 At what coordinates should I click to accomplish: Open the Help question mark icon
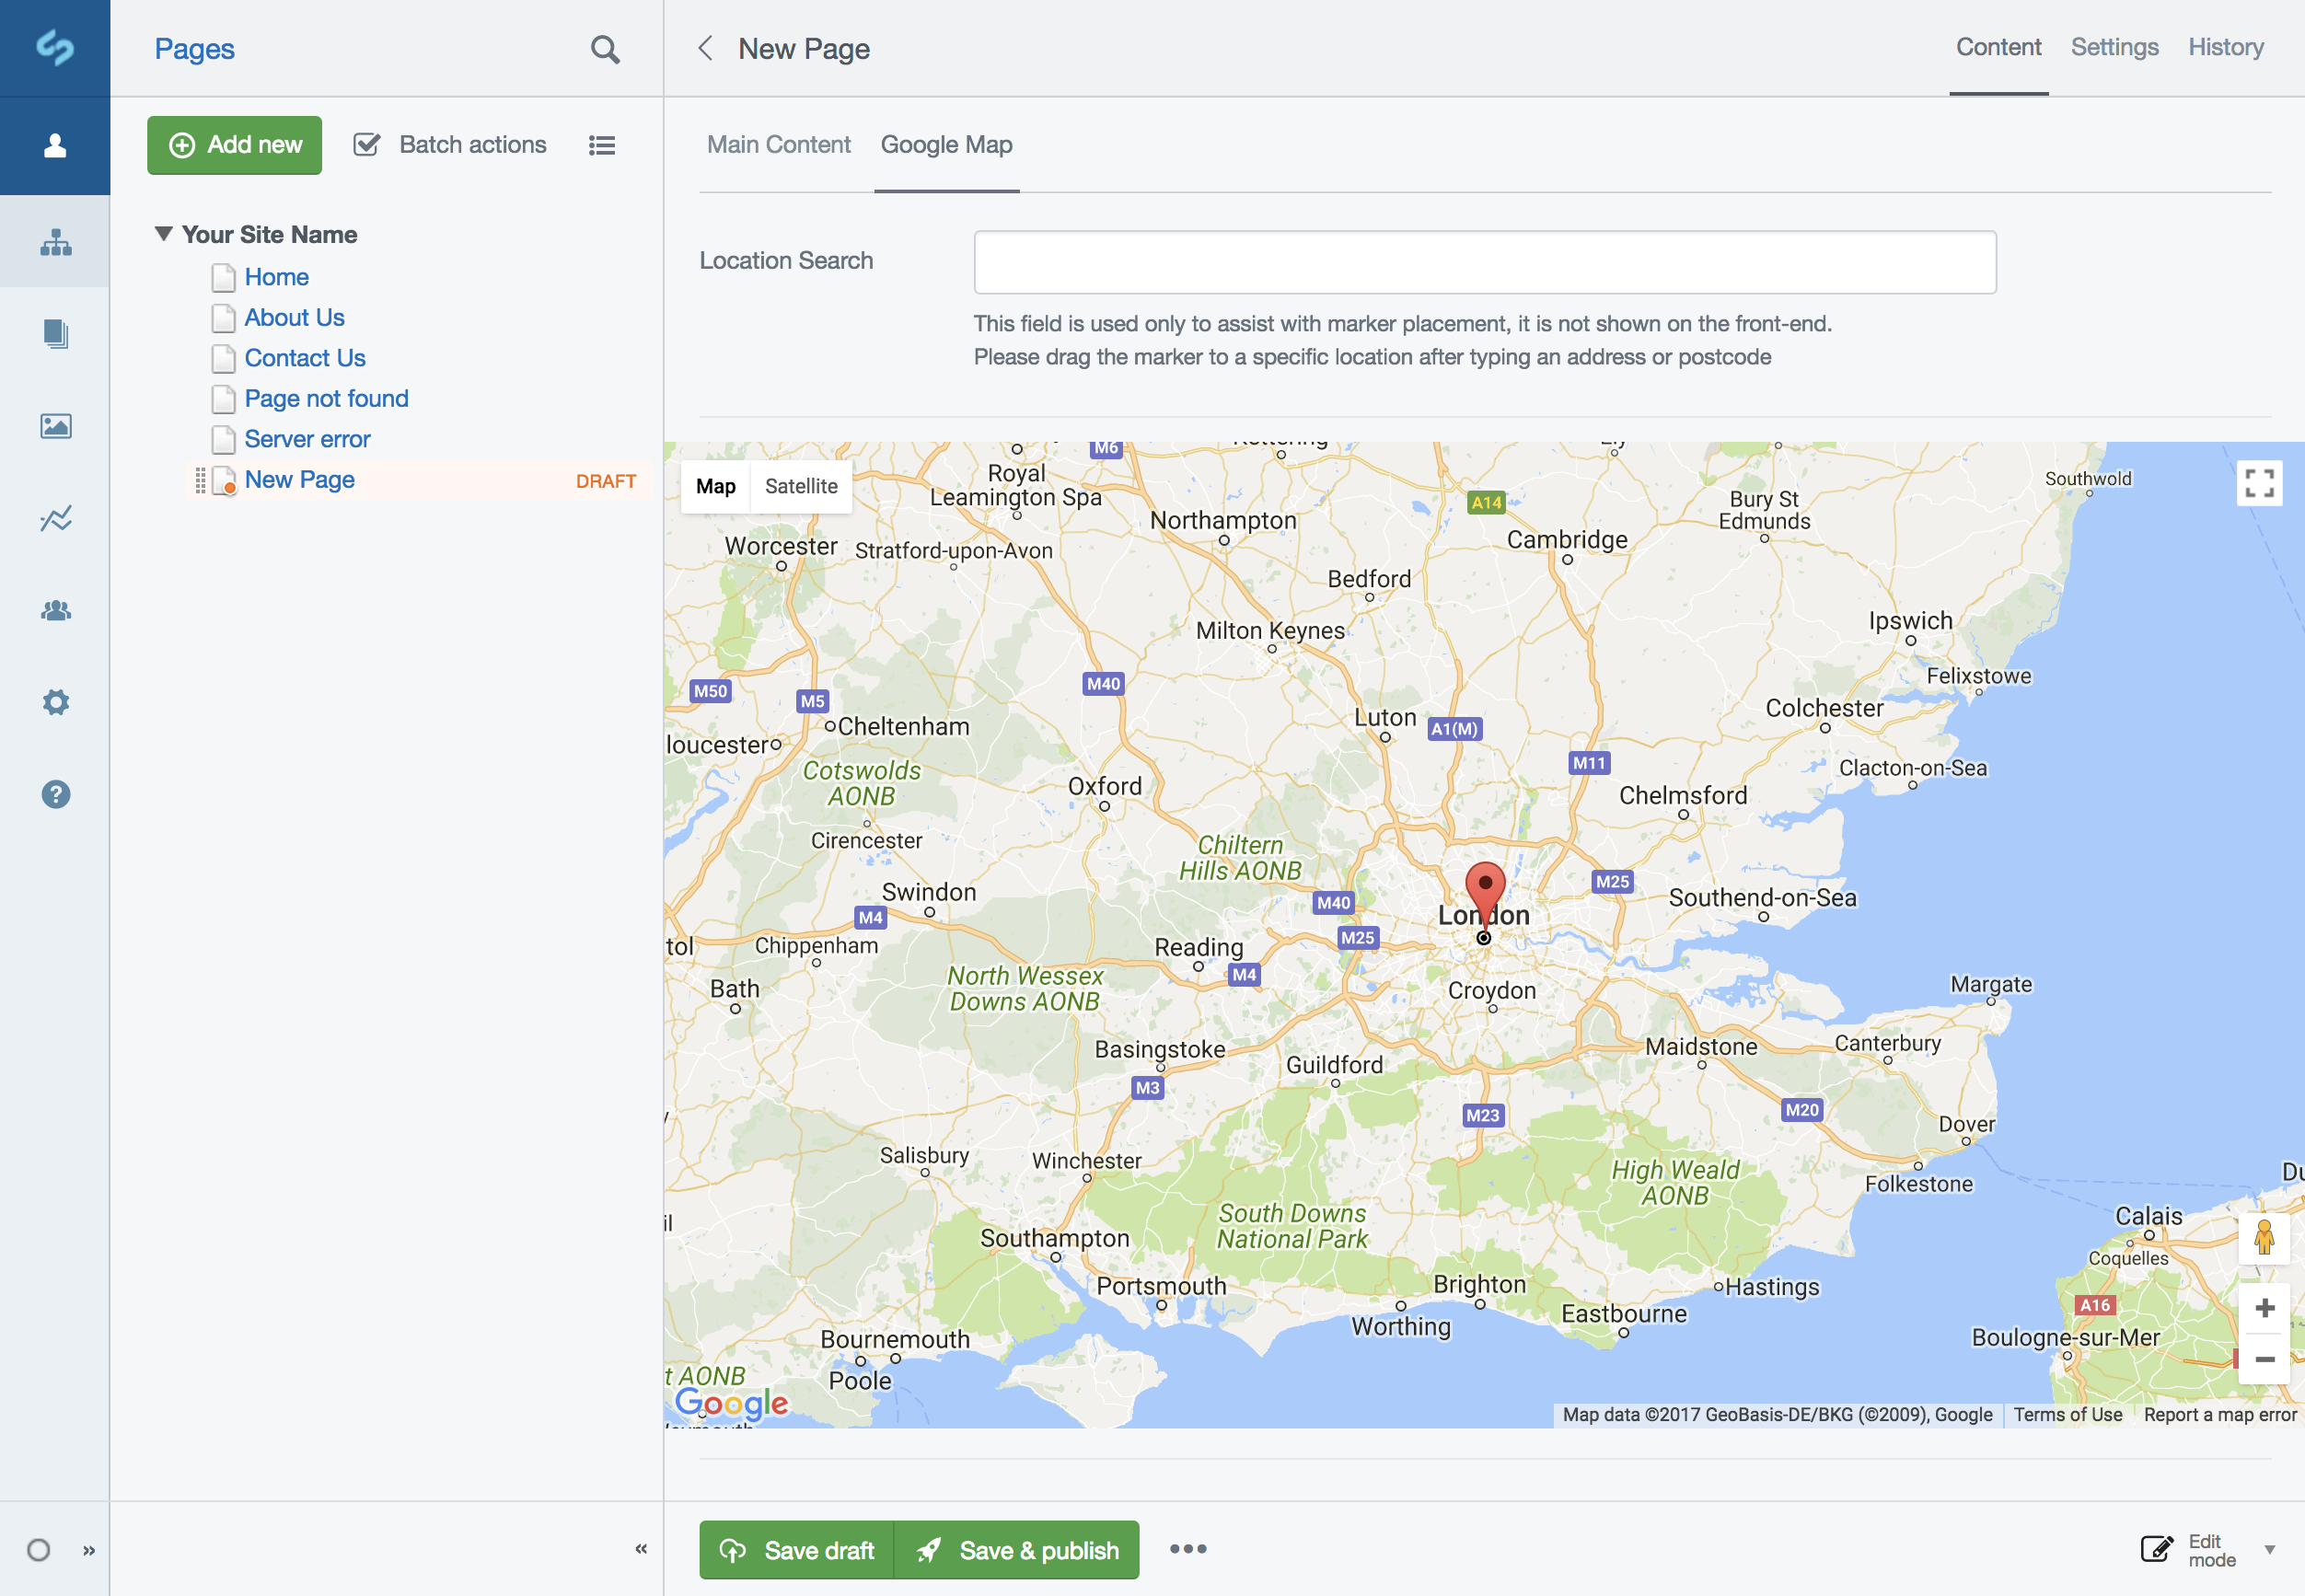point(56,794)
